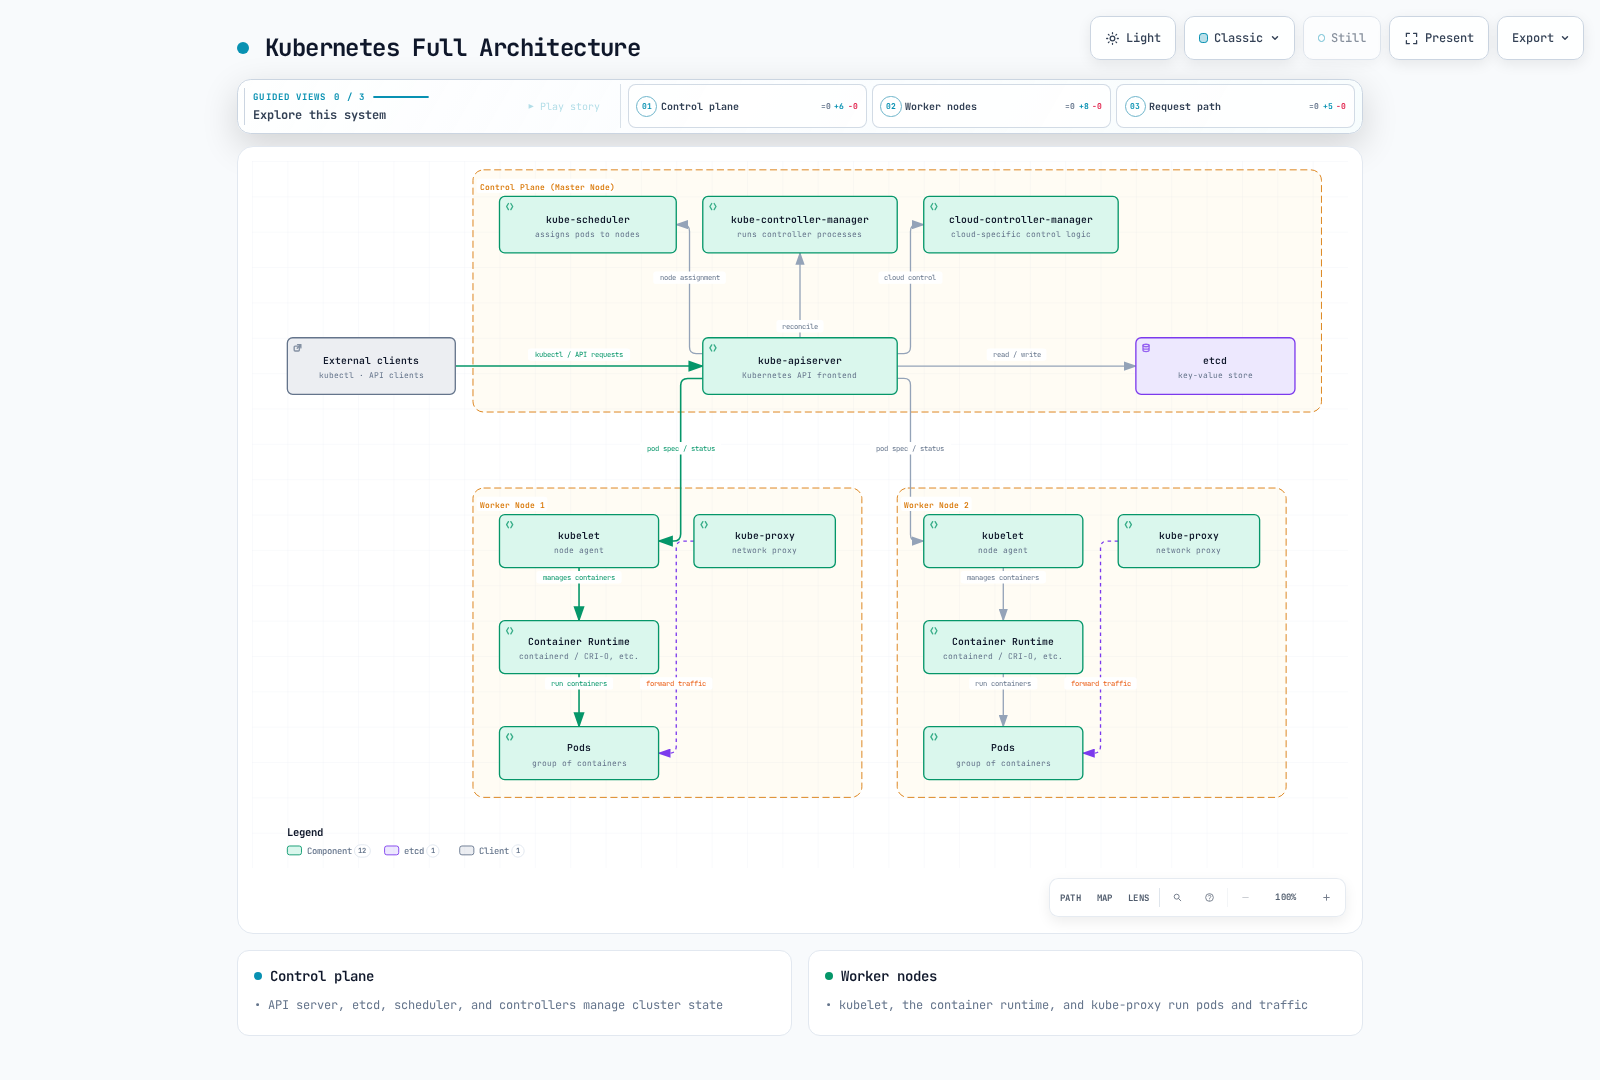The height and width of the screenshot is (1080, 1600).
Task: Click the 'reconcile' edge label
Action: point(800,327)
